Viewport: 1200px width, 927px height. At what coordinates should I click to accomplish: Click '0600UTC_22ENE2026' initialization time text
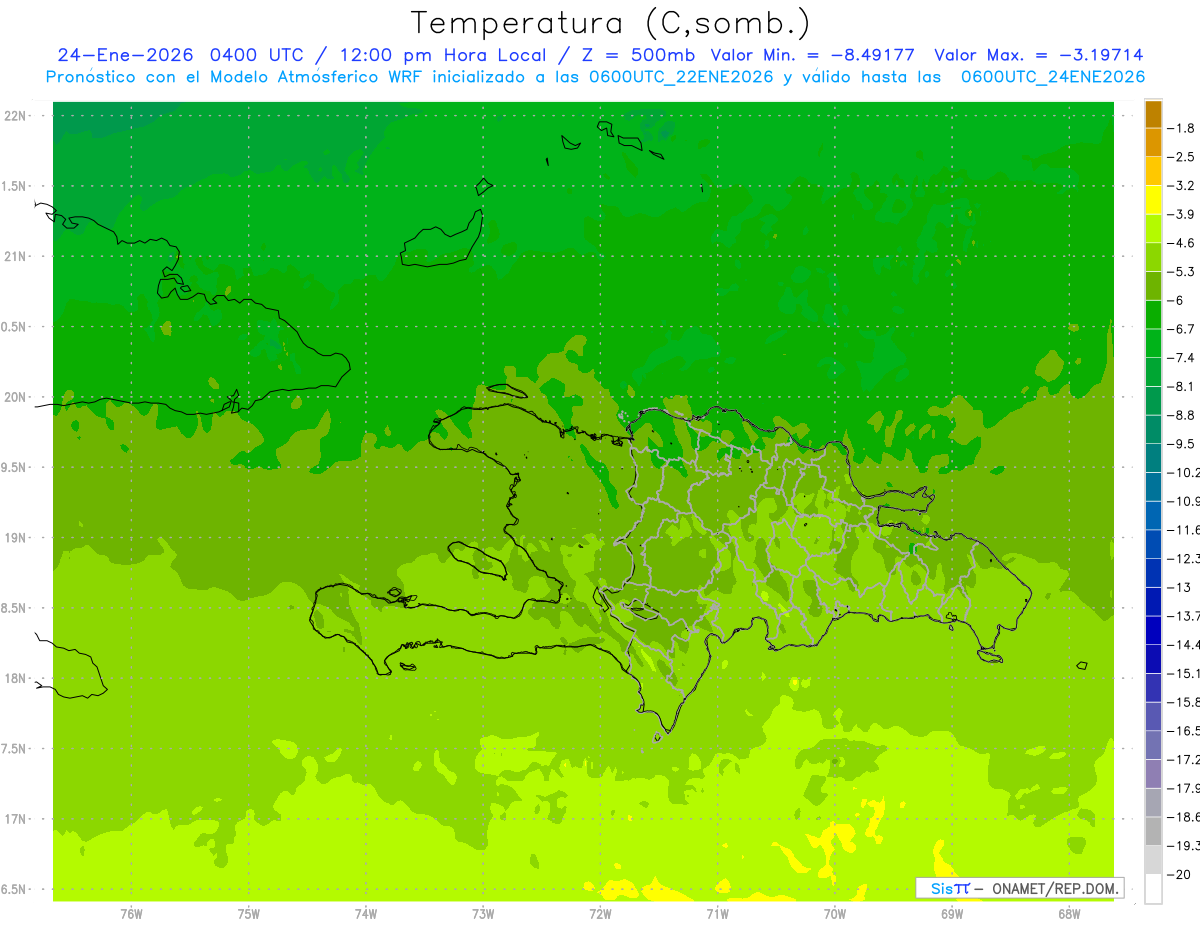point(681,78)
